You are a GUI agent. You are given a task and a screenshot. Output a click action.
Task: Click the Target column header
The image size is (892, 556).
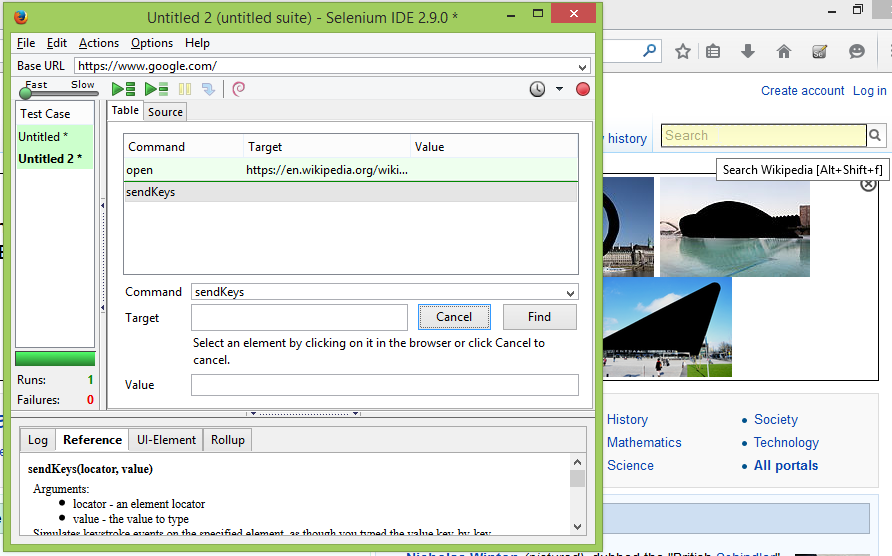(327, 147)
